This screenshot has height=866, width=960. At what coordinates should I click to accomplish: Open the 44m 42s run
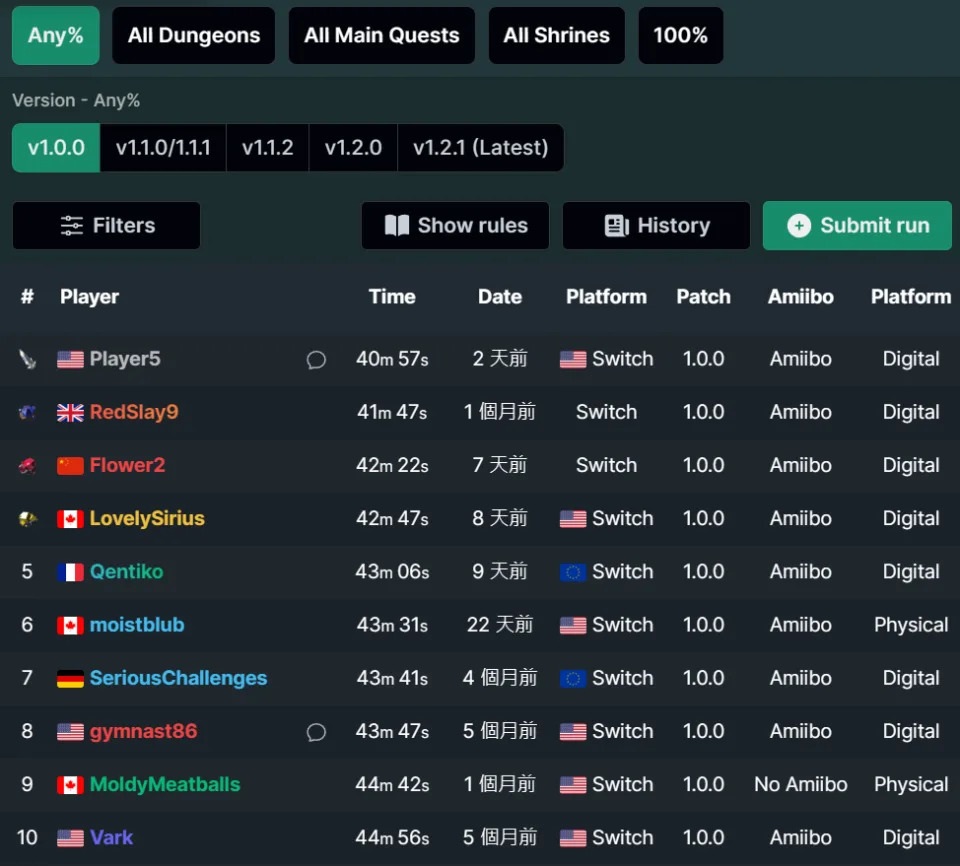click(x=392, y=785)
